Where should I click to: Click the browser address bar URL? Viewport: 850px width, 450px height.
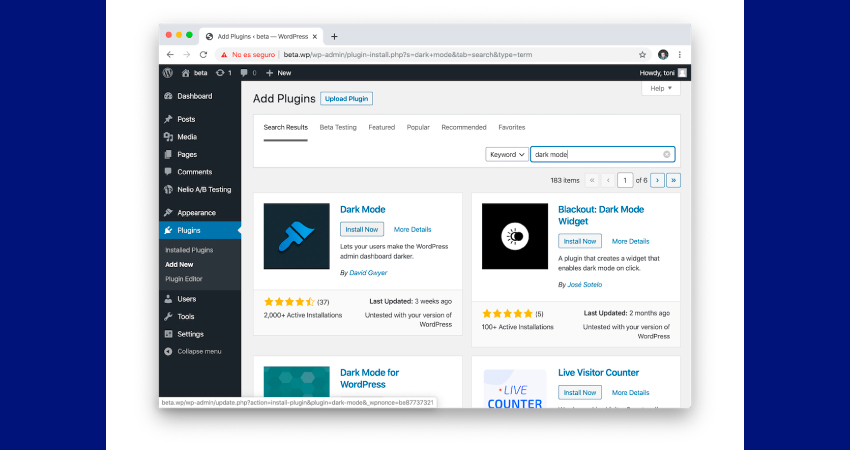pyautogui.click(x=408, y=55)
